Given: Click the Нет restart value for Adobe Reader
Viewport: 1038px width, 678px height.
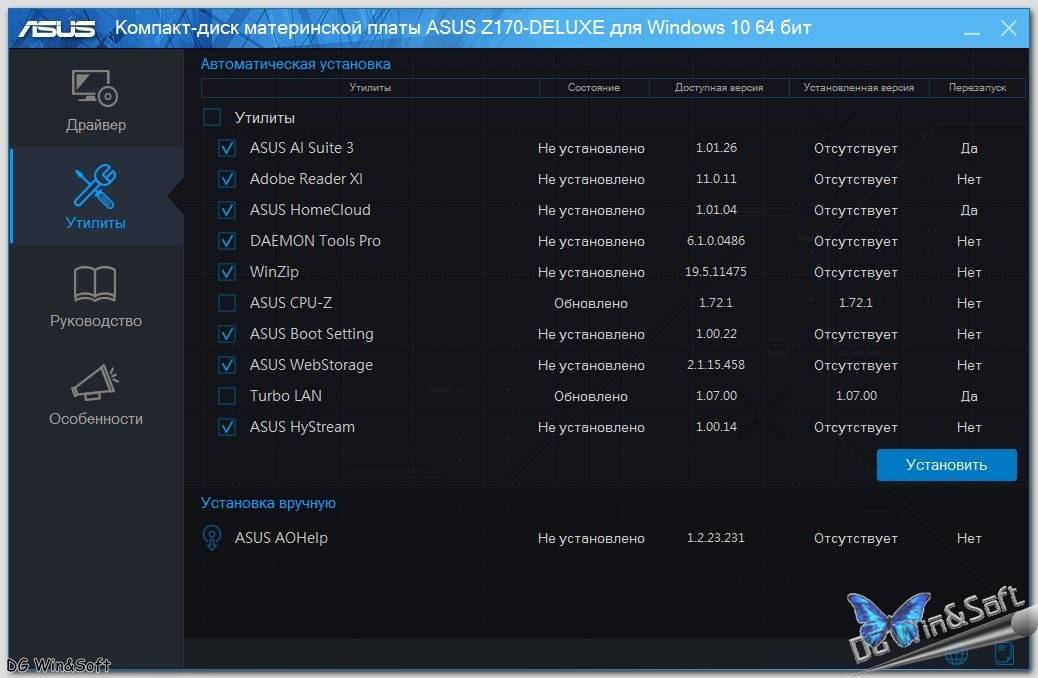Looking at the screenshot, I should tap(969, 179).
